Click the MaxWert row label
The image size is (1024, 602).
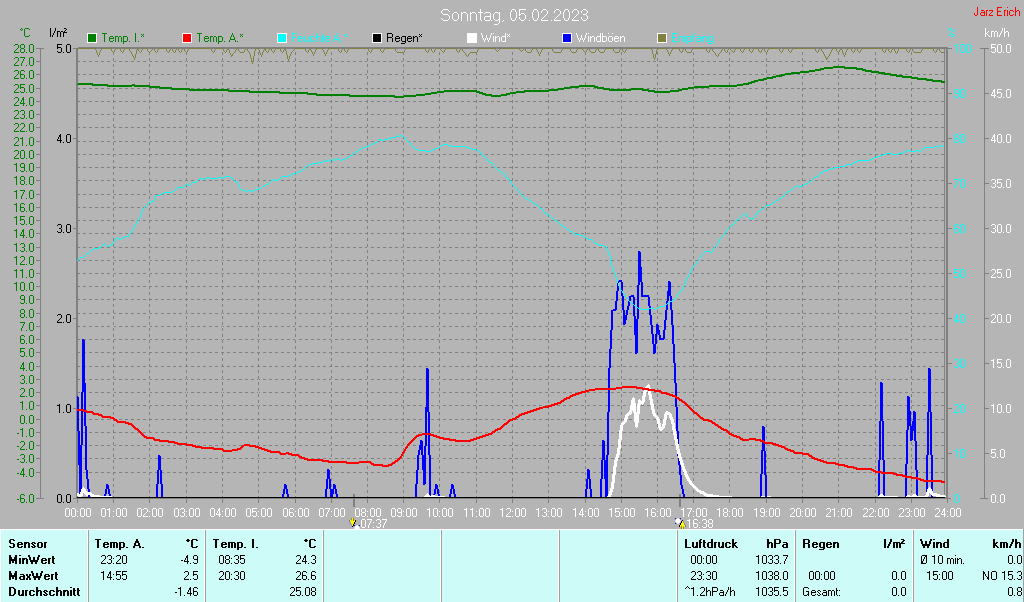(33, 576)
